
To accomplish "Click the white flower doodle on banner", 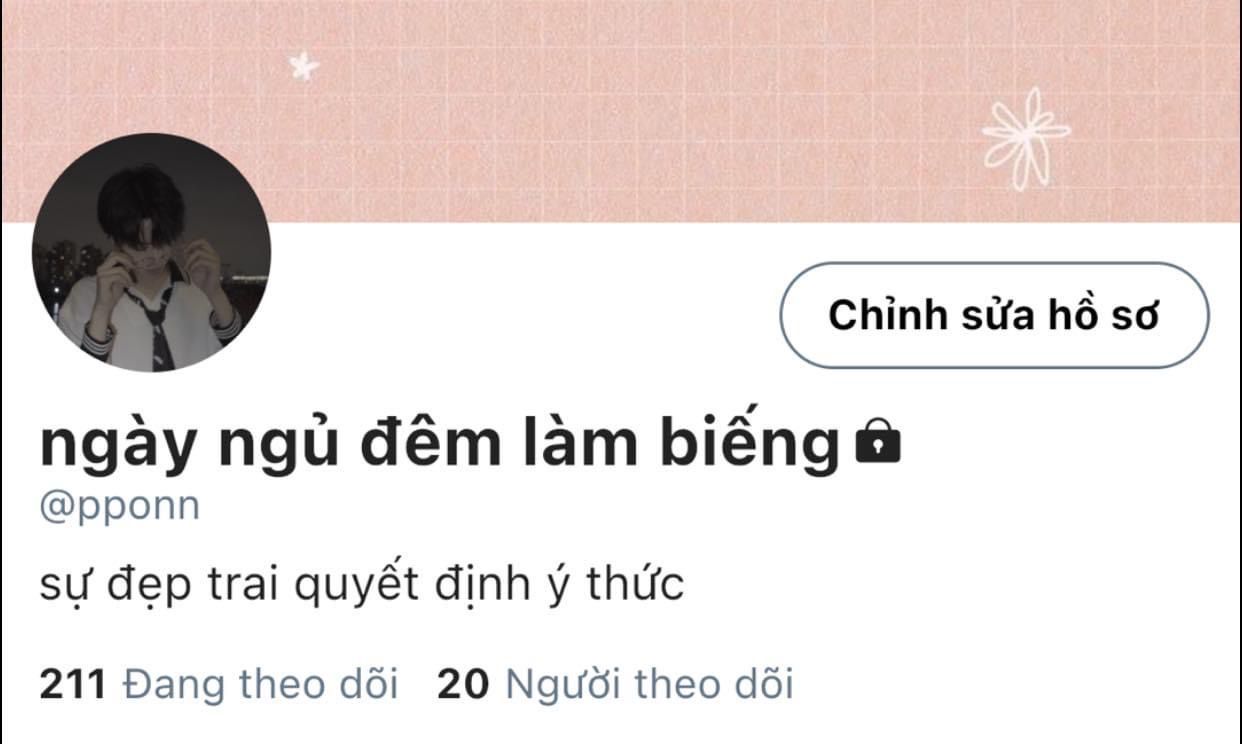I will click(1025, 138).
